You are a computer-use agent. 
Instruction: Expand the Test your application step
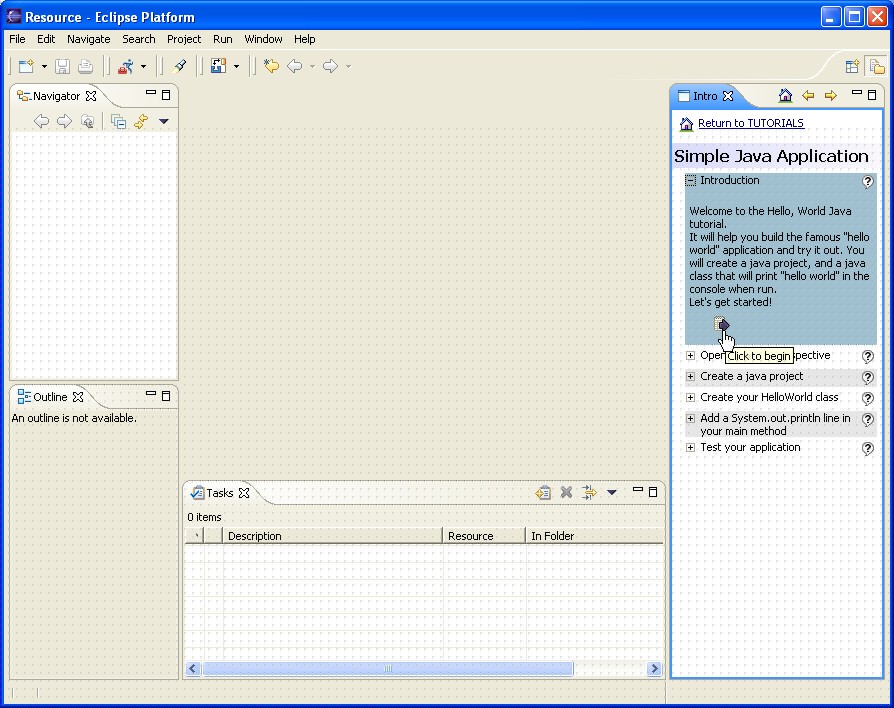point(690,448)
